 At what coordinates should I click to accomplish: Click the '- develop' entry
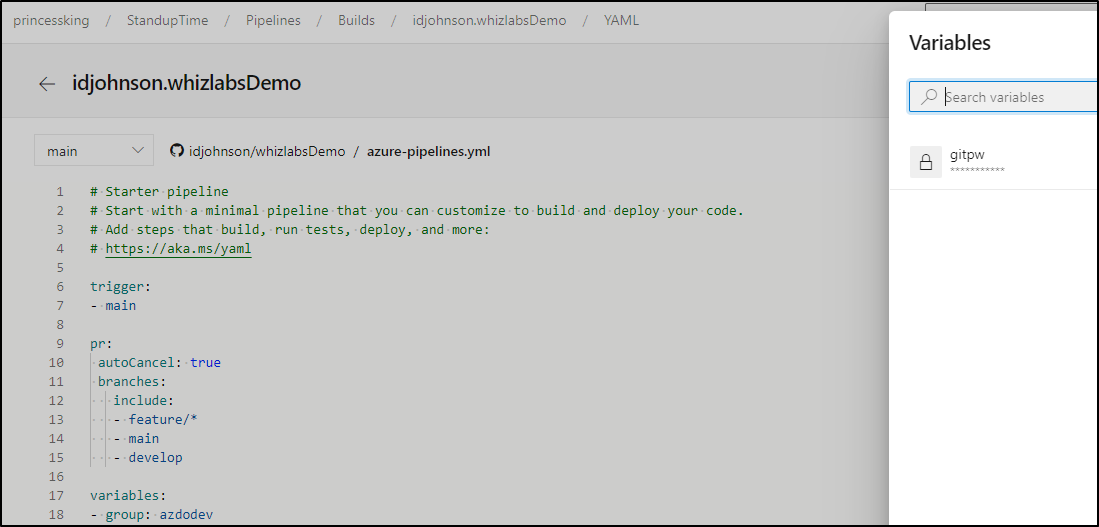(147, 457)
